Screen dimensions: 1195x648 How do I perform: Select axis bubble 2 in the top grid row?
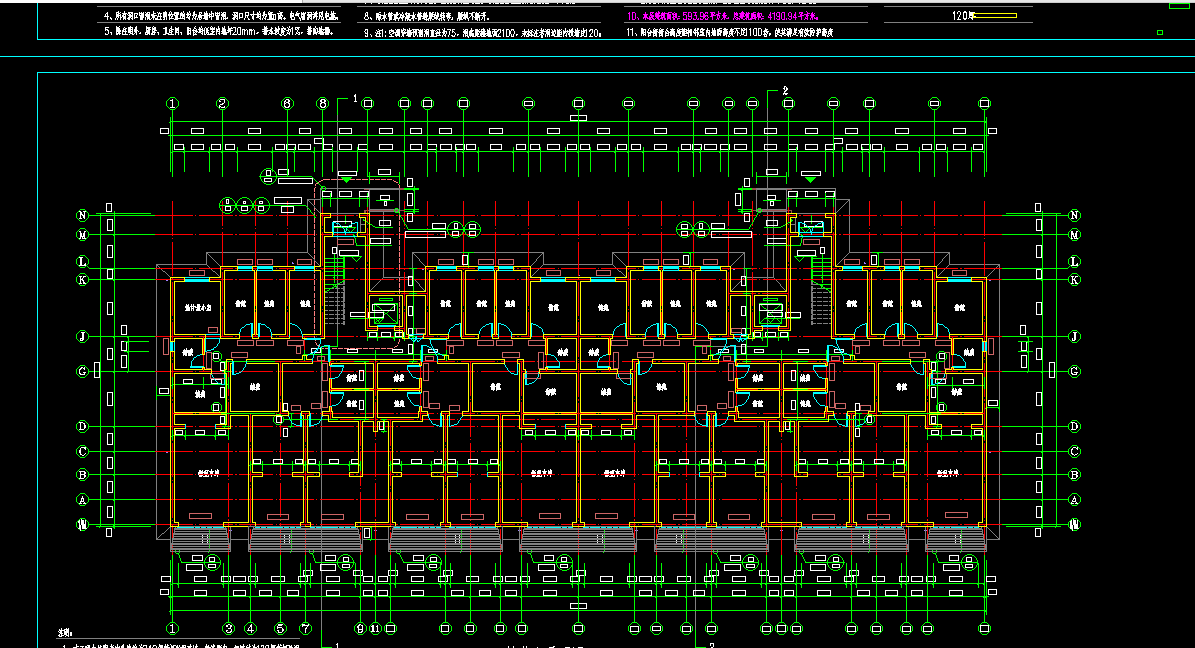point(223,104)
